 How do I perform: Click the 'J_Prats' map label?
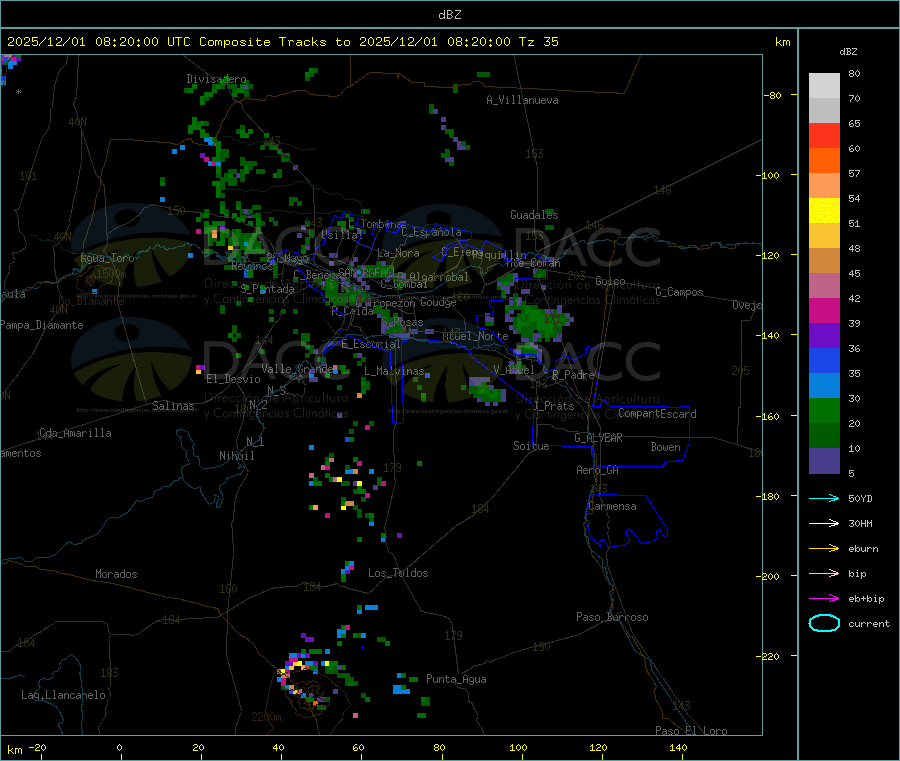coord(553,406)
